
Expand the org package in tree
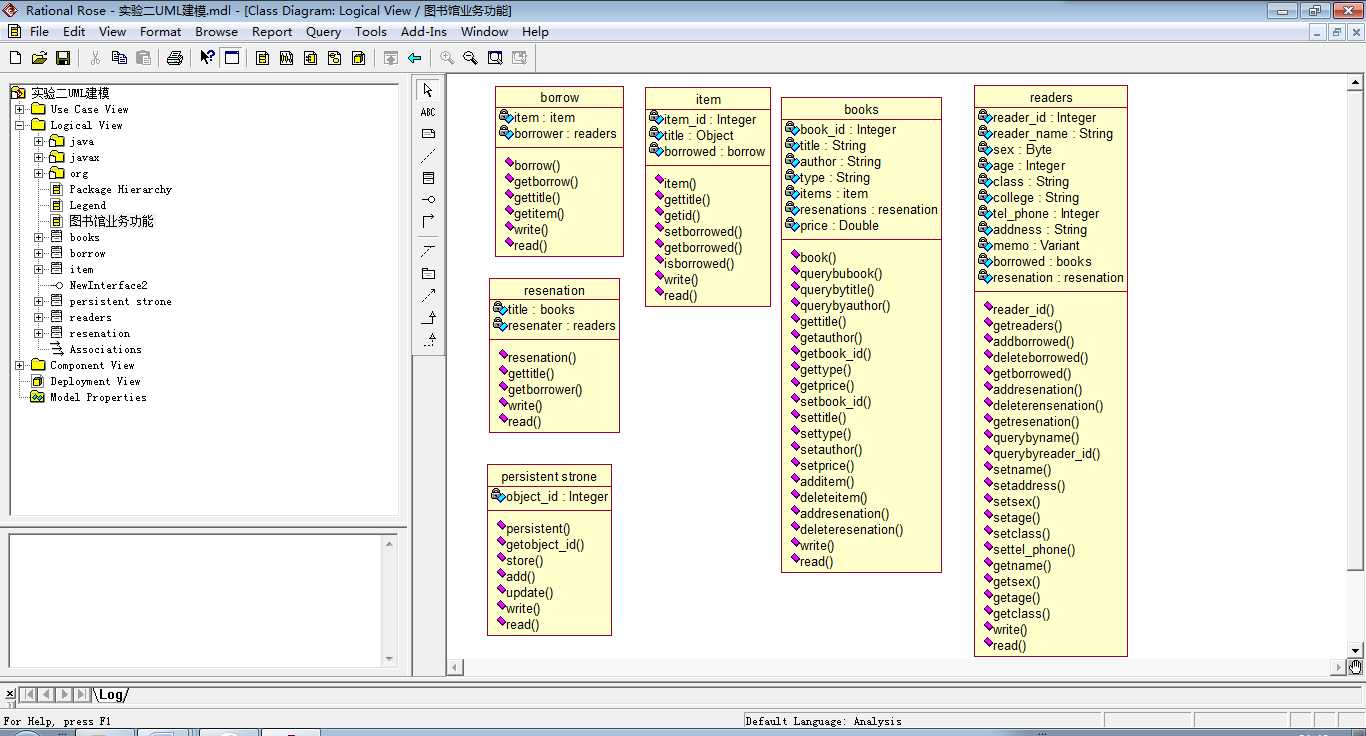[39, 173]
